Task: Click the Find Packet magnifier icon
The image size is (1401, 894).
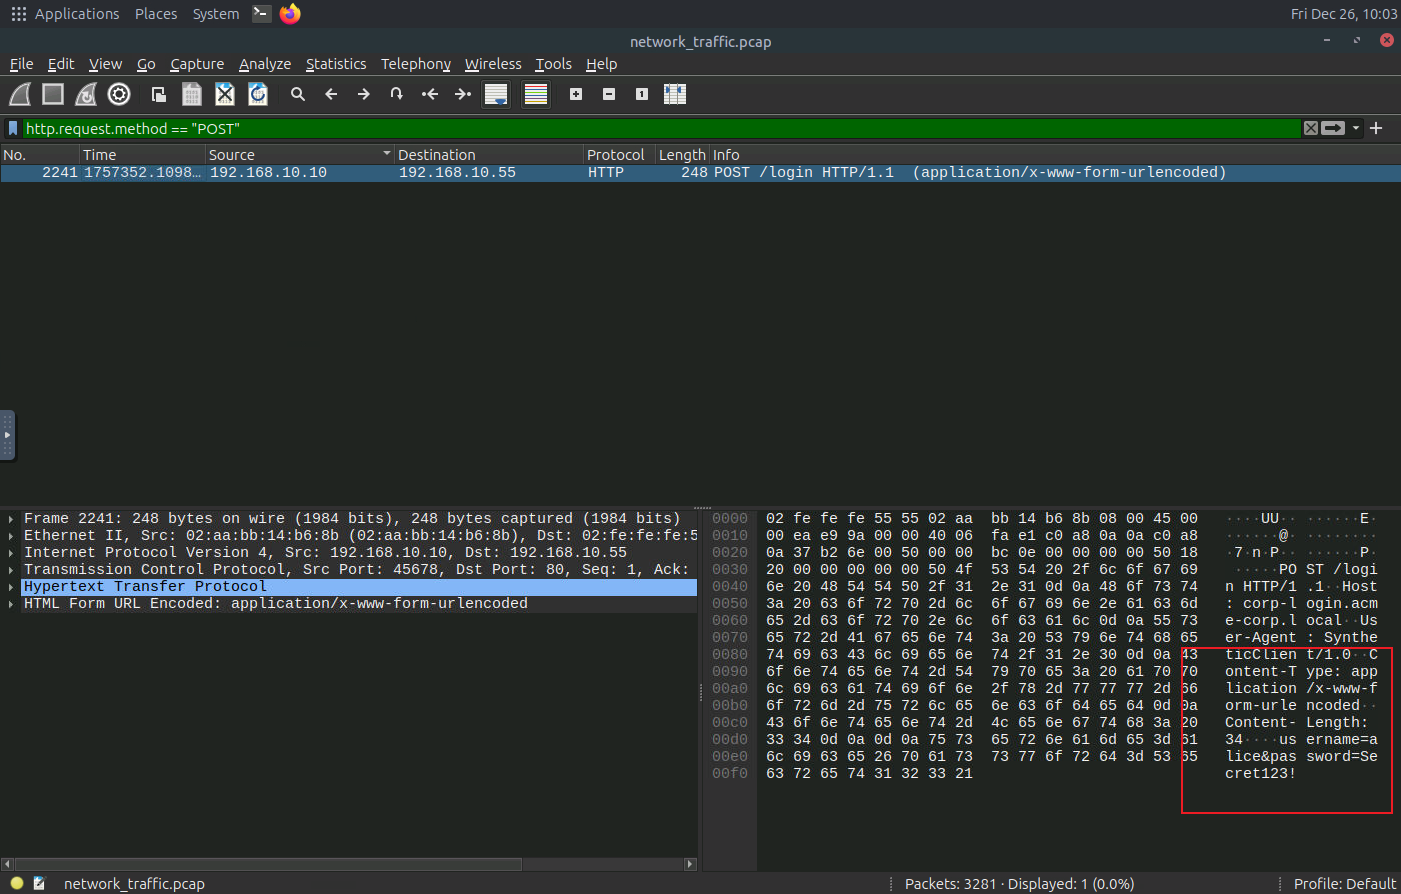Action: click(297, 94)
